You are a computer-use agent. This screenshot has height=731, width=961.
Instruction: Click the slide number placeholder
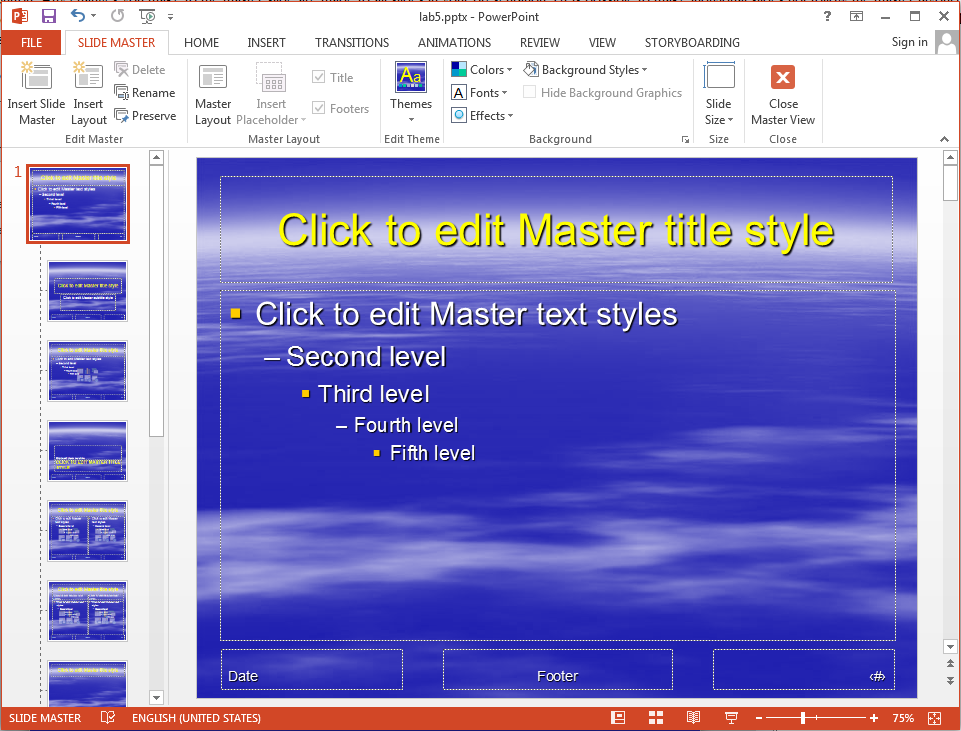point(803,670)
